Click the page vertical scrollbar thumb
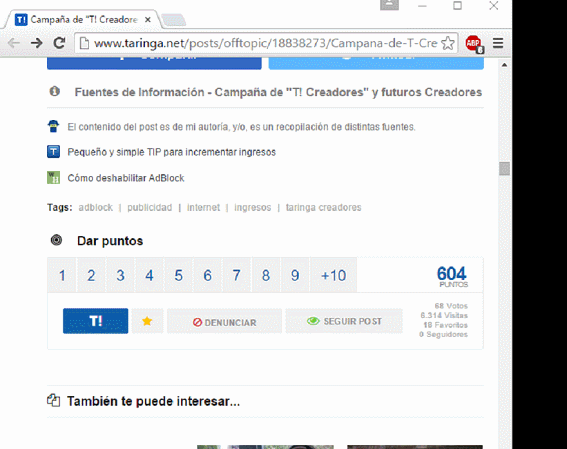The width and height of the screenshot is (567, 449). pyautogui.click(x=504, y=169)
